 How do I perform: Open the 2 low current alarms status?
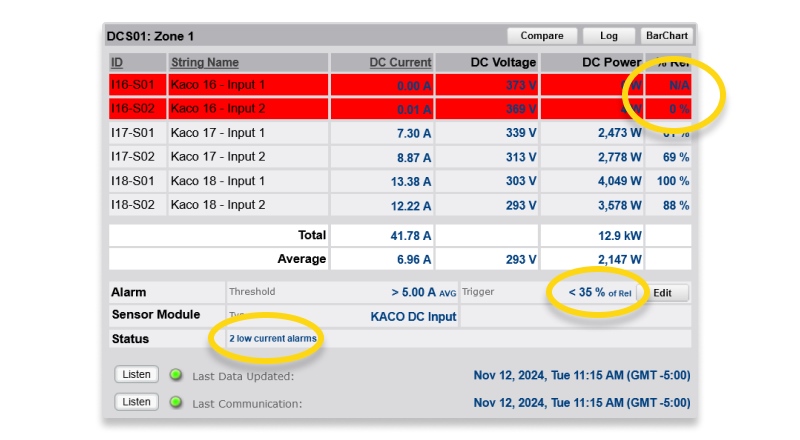point(273,339)
